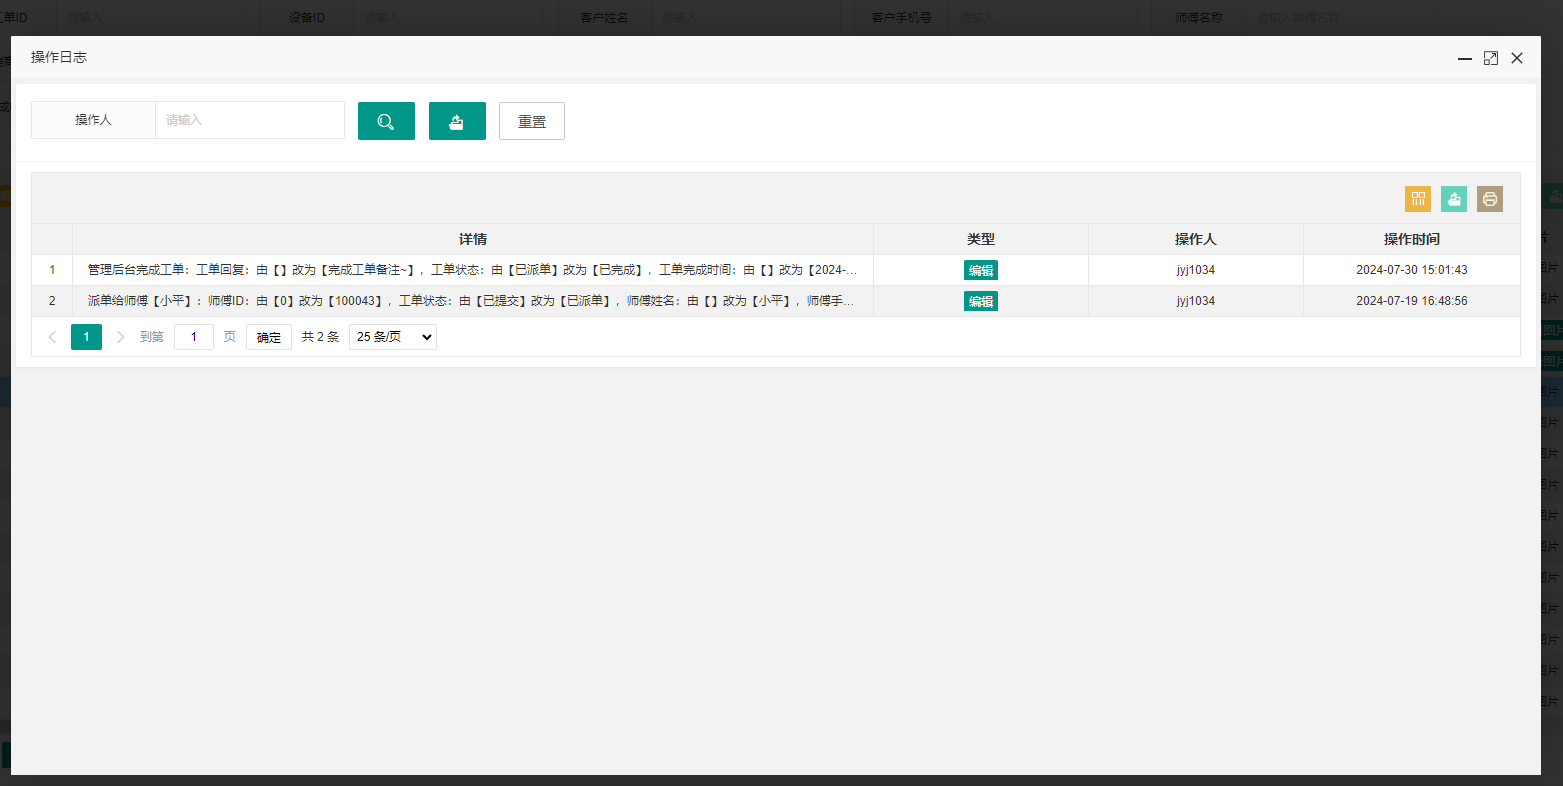Maximize the 操作日志 dialog

click(x=1491, y=58)
